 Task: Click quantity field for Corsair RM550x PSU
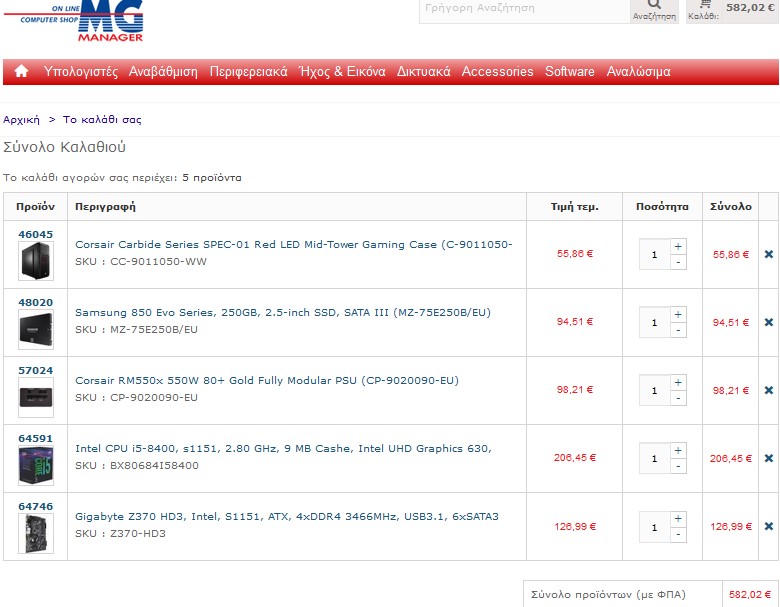click(x=655, y=391)
